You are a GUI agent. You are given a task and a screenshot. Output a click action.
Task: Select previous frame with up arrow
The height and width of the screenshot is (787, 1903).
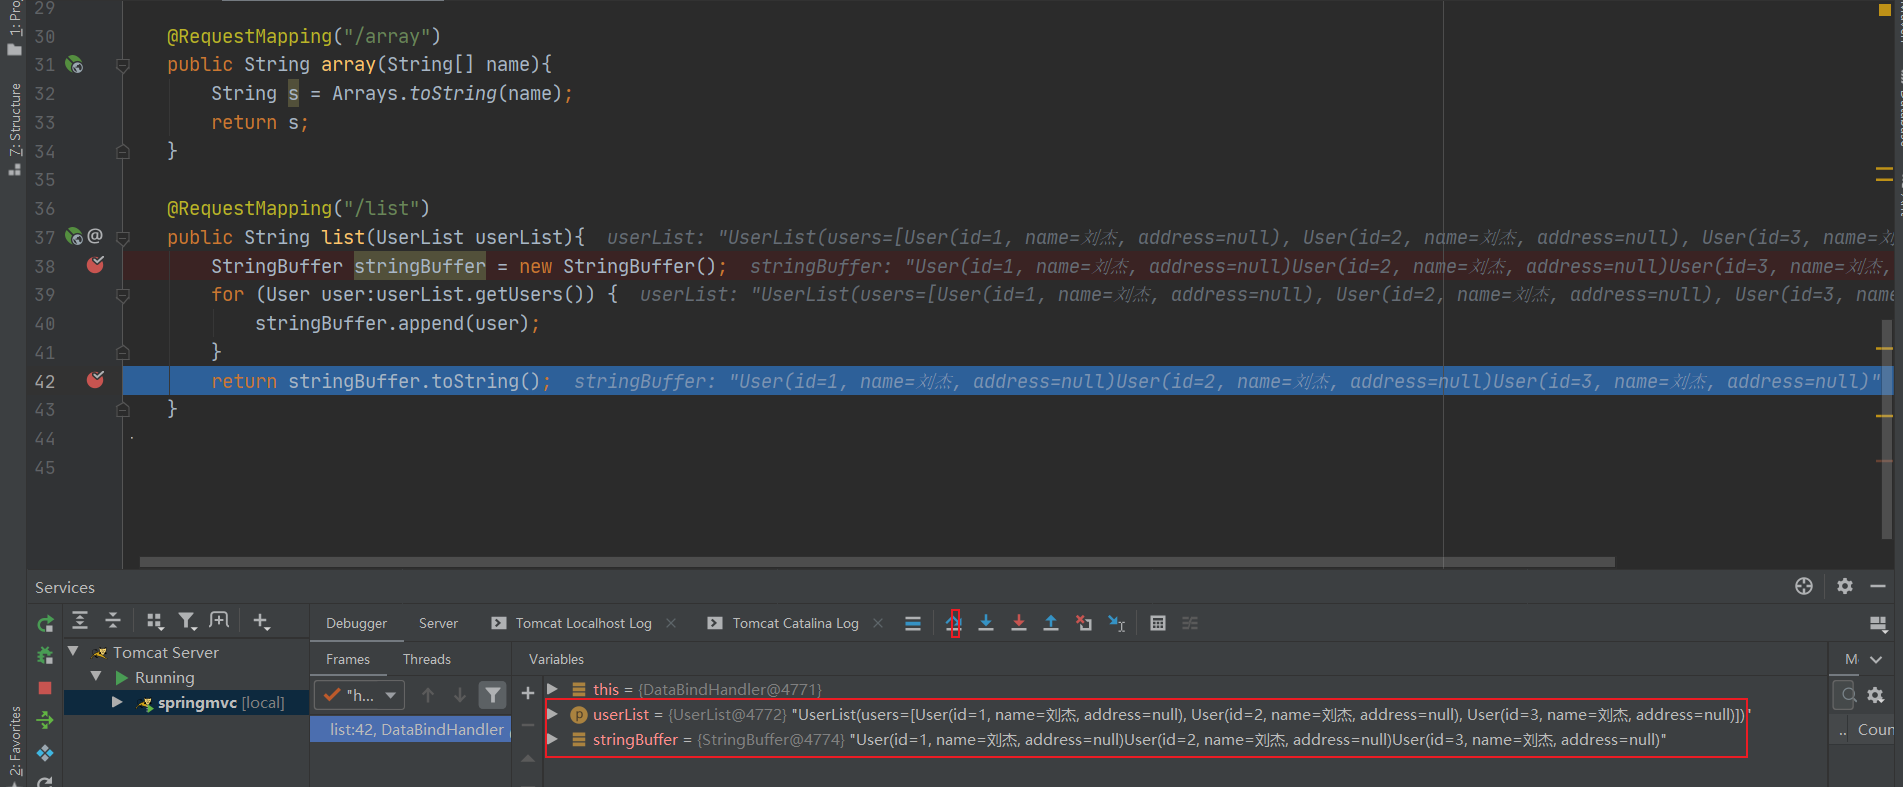428,694
